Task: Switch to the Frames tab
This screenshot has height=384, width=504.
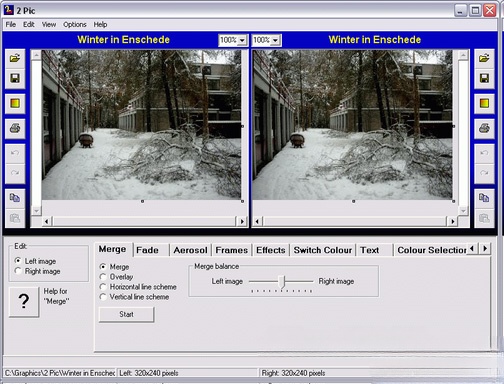Action: click(232, 250)
